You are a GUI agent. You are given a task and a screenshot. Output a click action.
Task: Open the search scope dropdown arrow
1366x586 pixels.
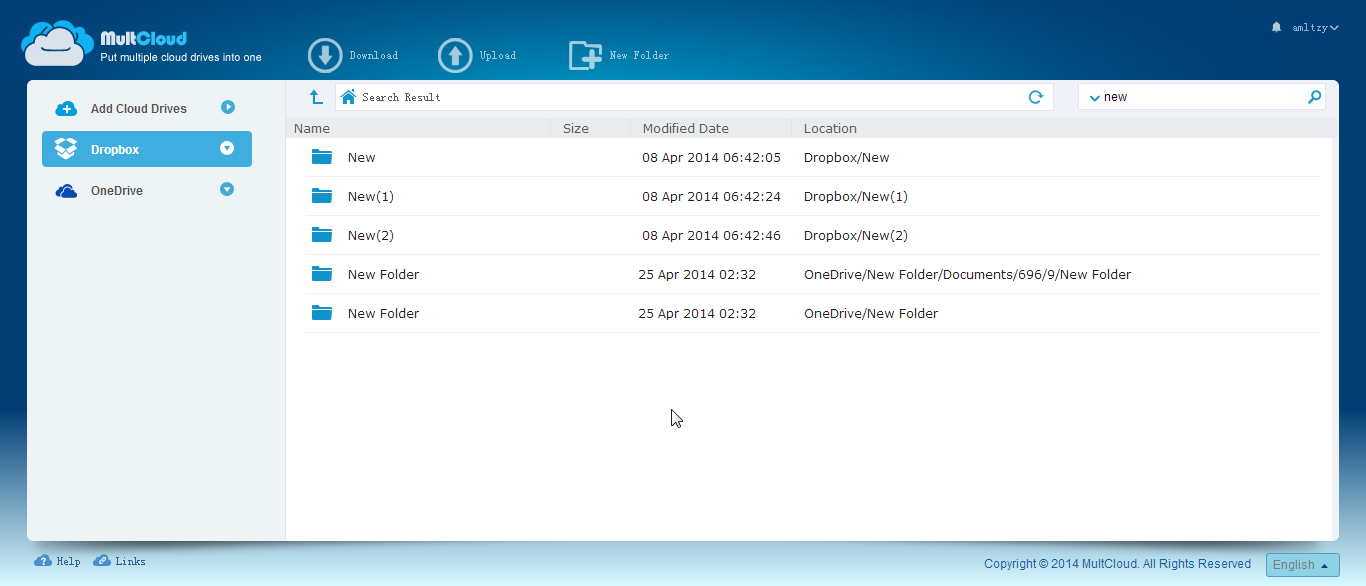tap(1094, 98)
